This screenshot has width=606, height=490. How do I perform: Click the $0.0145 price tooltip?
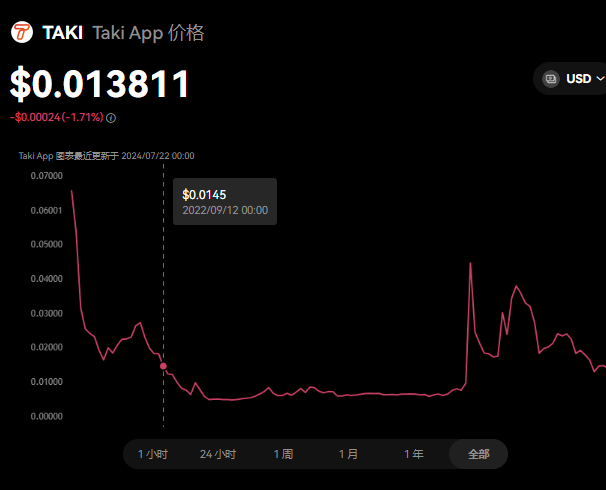224,201
